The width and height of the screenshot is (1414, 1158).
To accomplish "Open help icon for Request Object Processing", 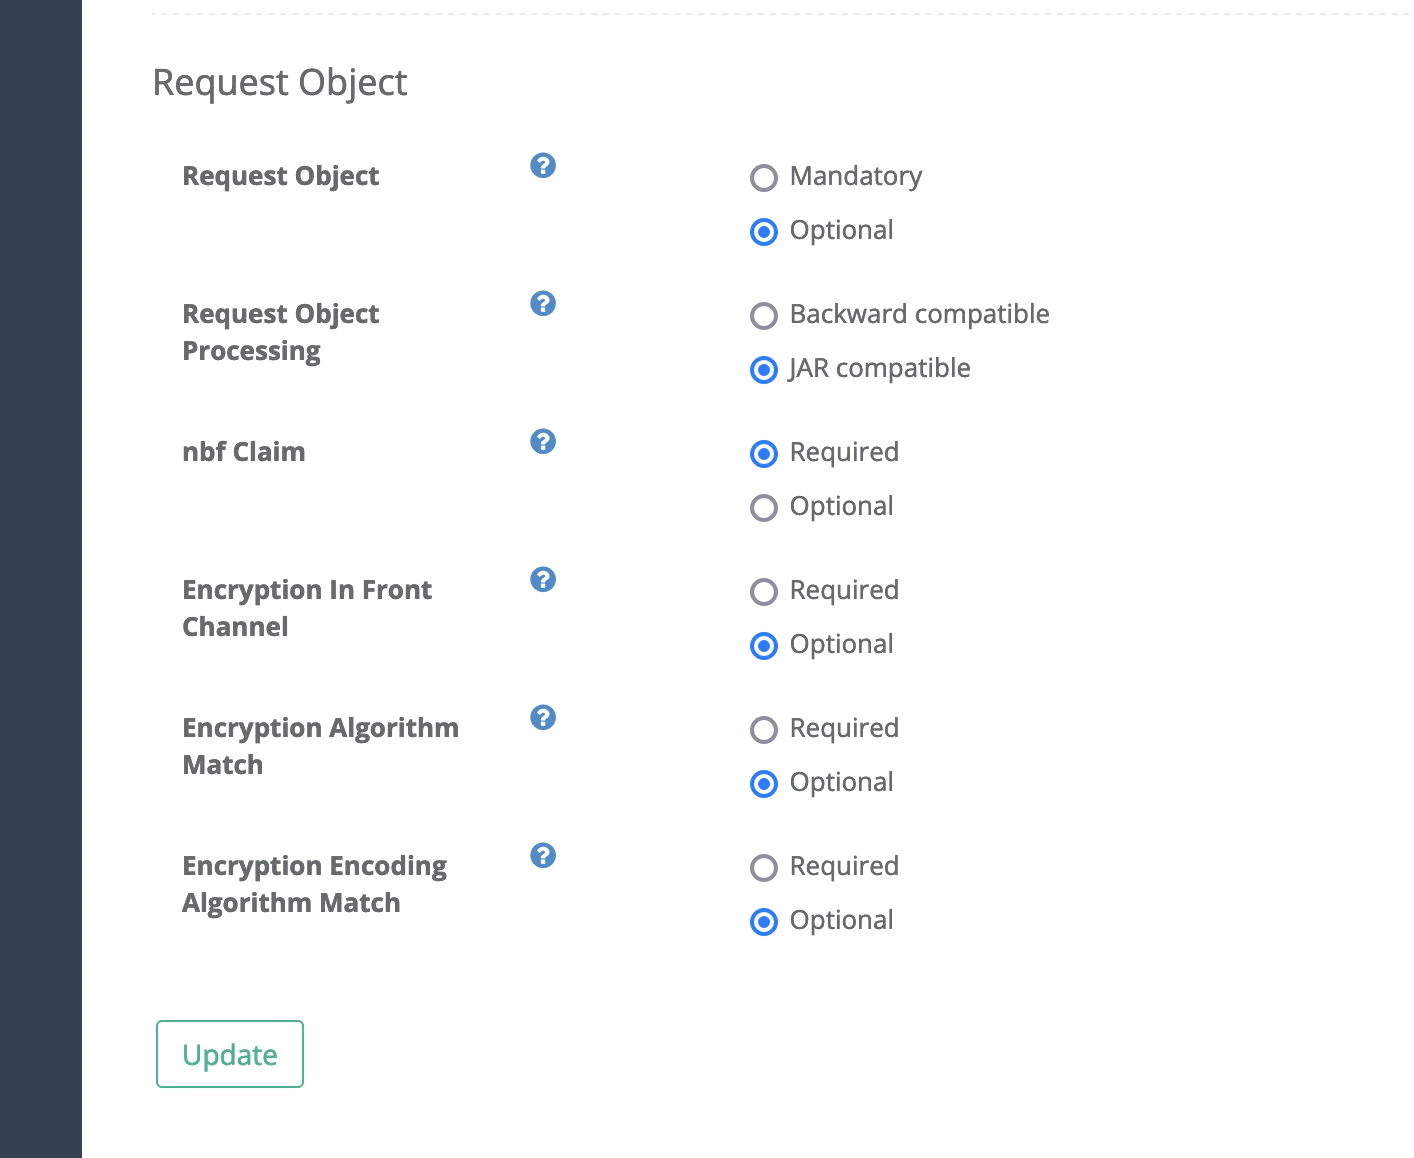I will 543,303.
